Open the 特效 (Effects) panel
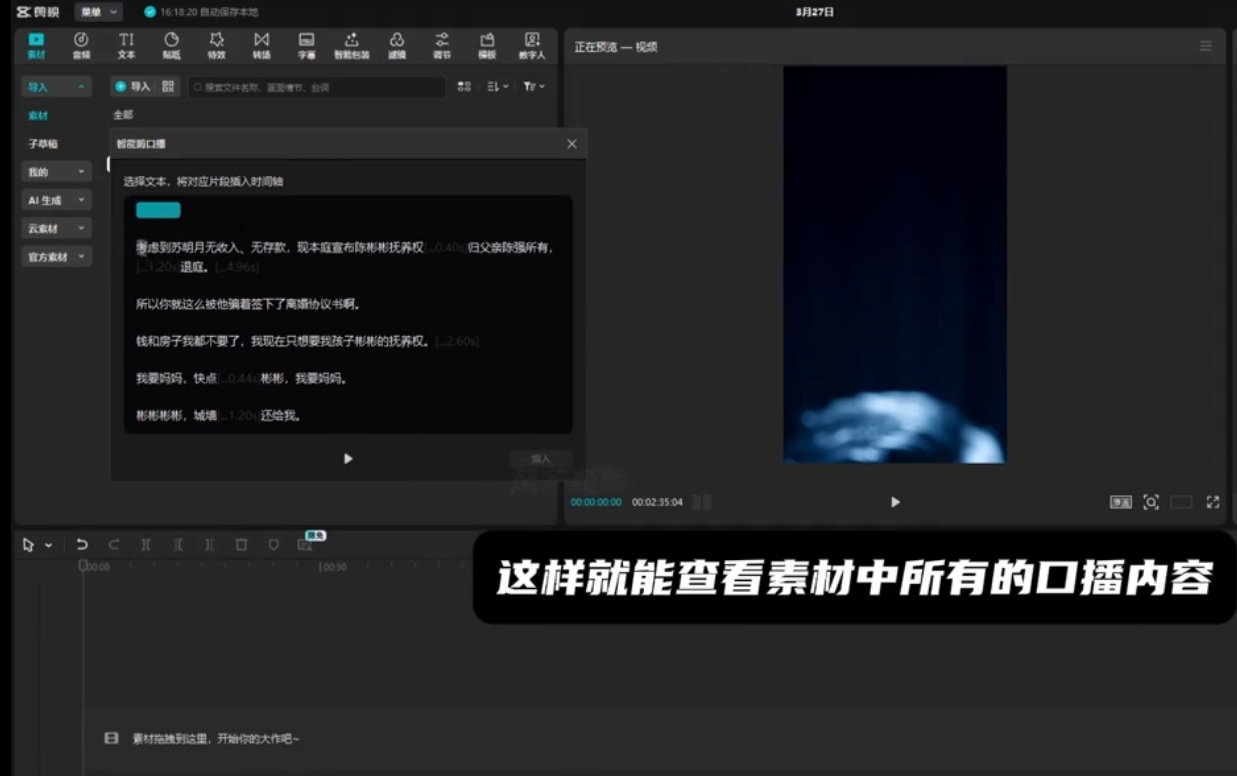This screenshot has width=1237, height=776. tap(216, 45)
